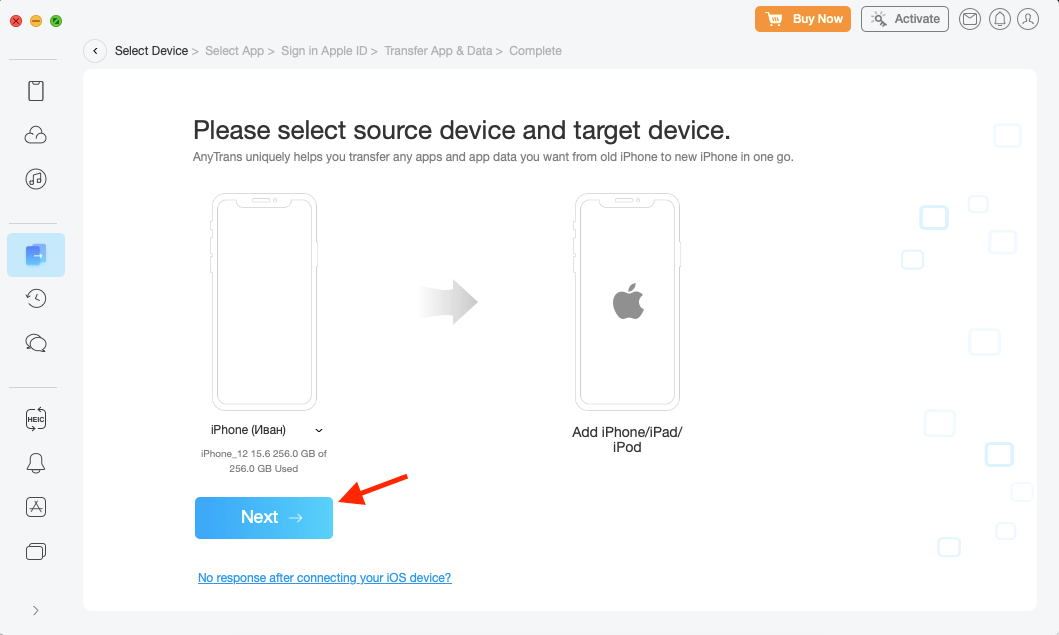
Task: Open the mail feedback icon
Action: [969, 19]
